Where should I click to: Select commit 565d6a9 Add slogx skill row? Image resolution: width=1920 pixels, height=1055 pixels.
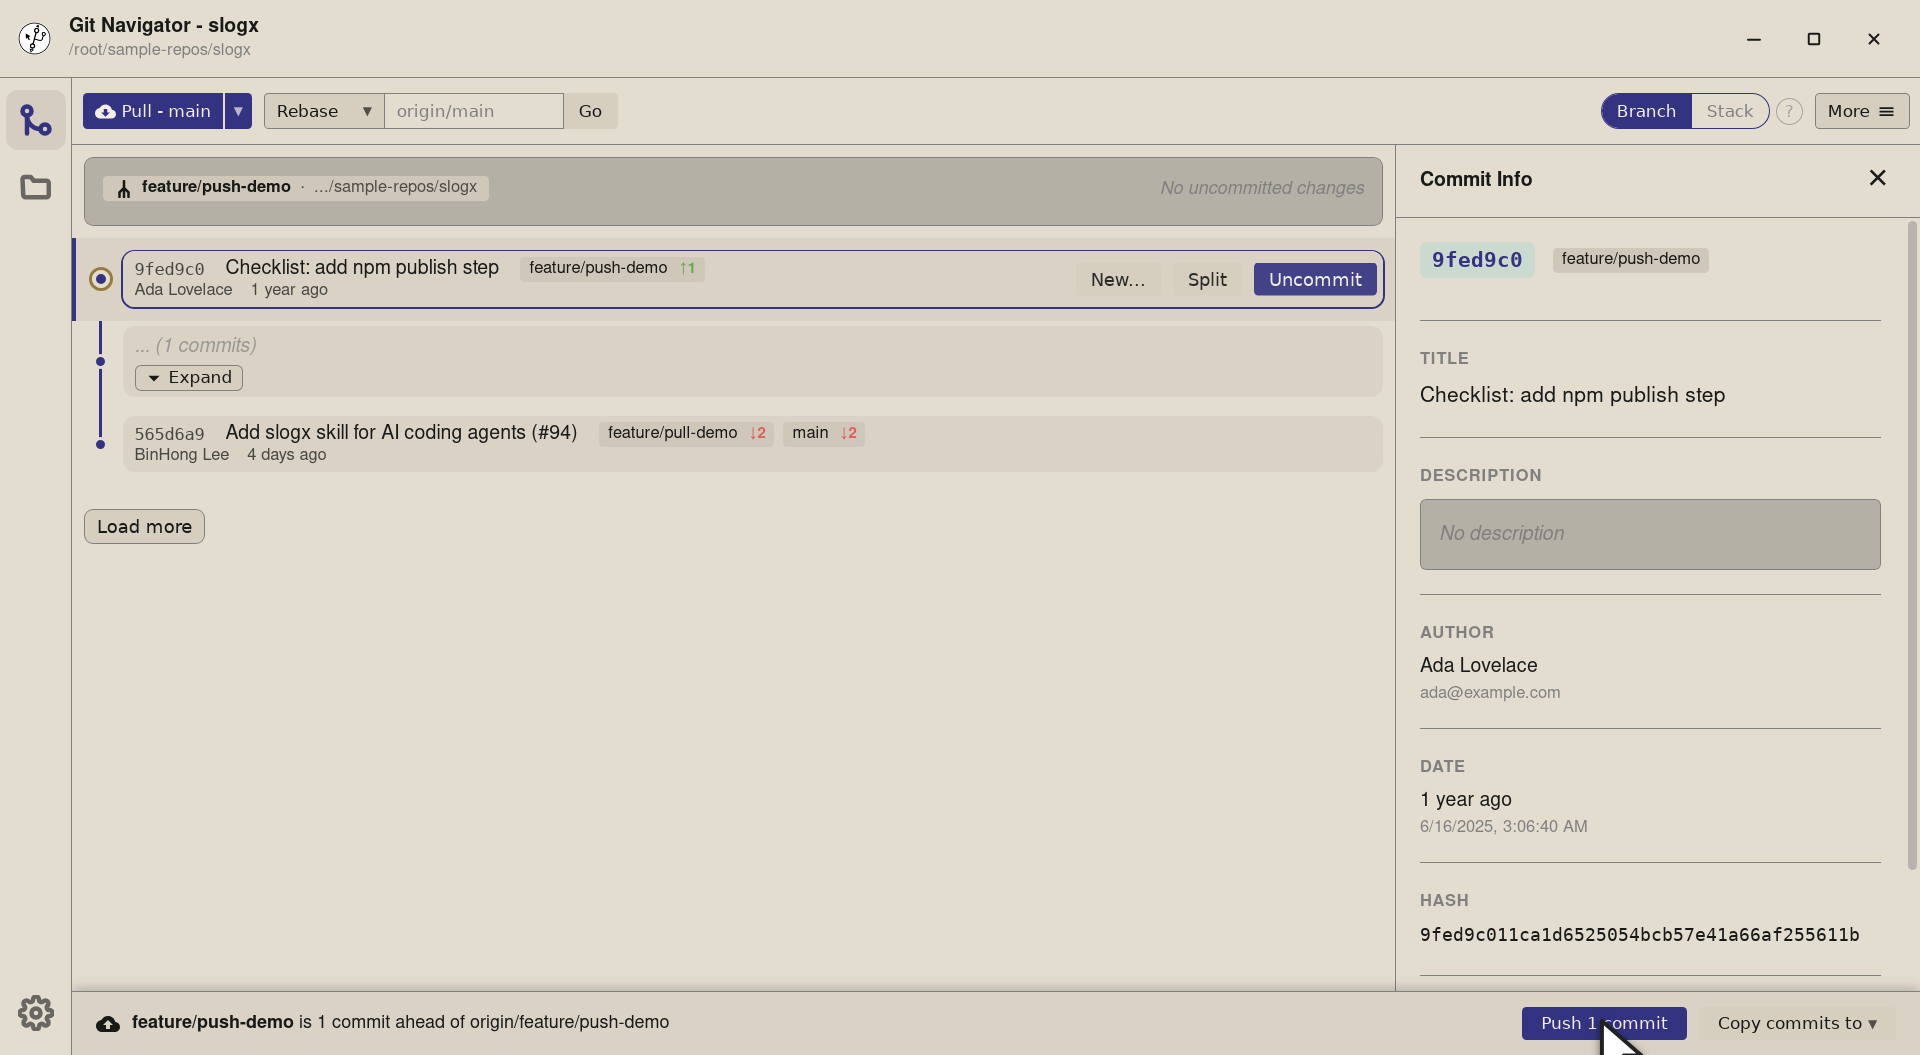(752, 443)
